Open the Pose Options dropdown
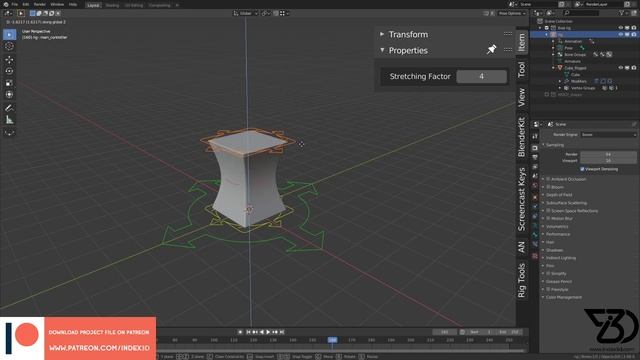The image size is (640, 360). tap(512, 13)
